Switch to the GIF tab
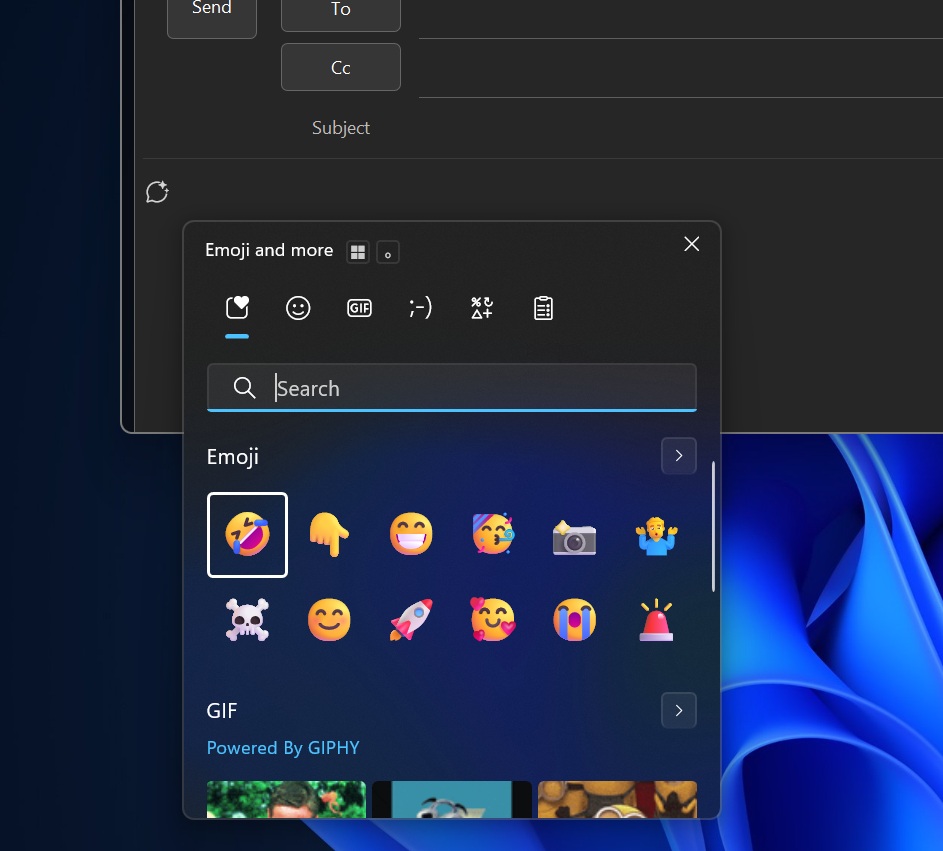 click(x=359, y=309)
